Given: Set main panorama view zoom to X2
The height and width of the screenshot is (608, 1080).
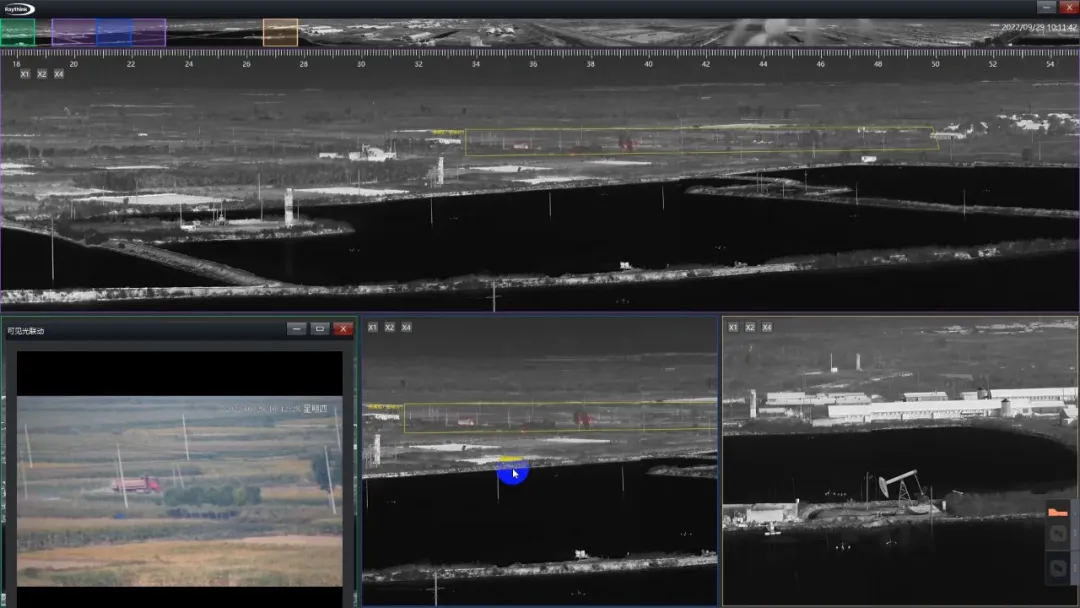Looking at the screenshot, I should pos(42,74).
